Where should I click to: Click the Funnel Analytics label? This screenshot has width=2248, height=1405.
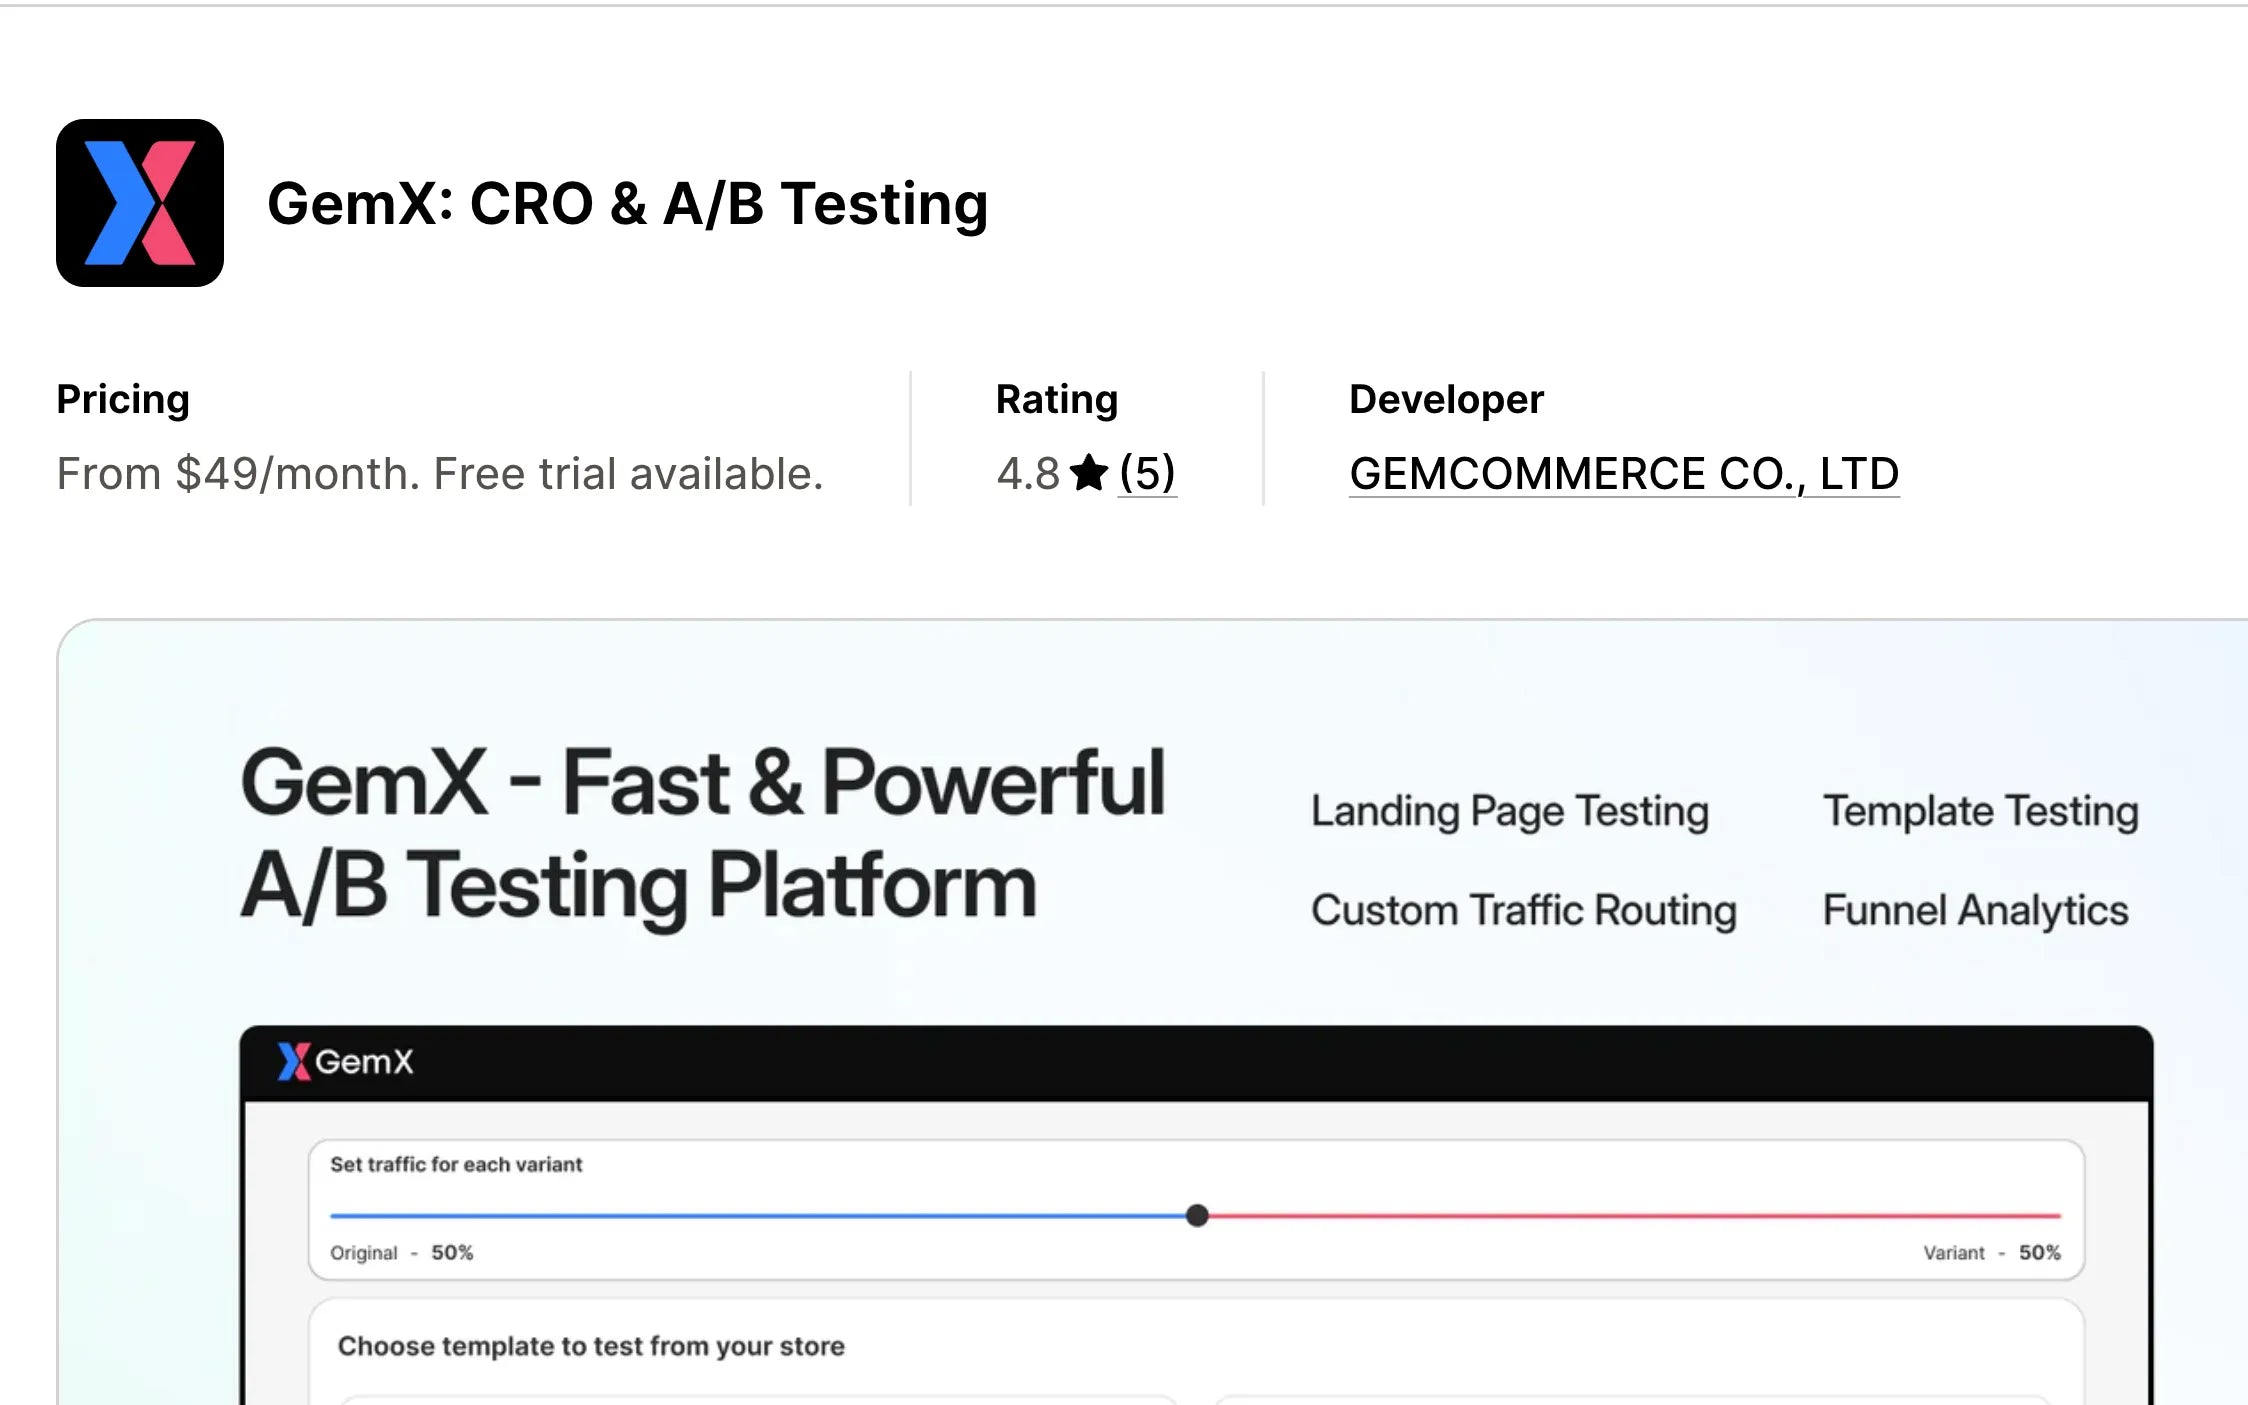tap(1975, 910)
